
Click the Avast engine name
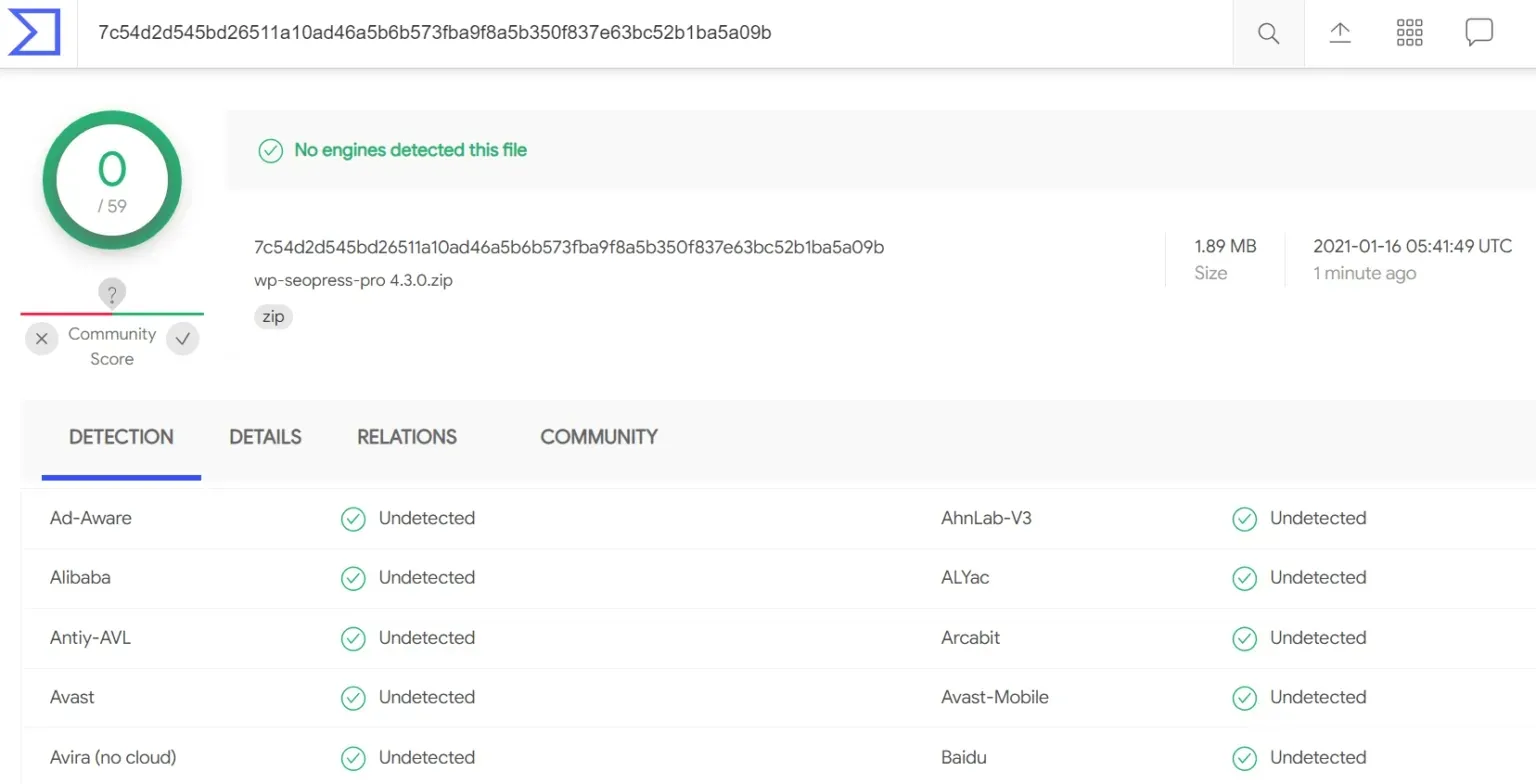tap(72, 697)
